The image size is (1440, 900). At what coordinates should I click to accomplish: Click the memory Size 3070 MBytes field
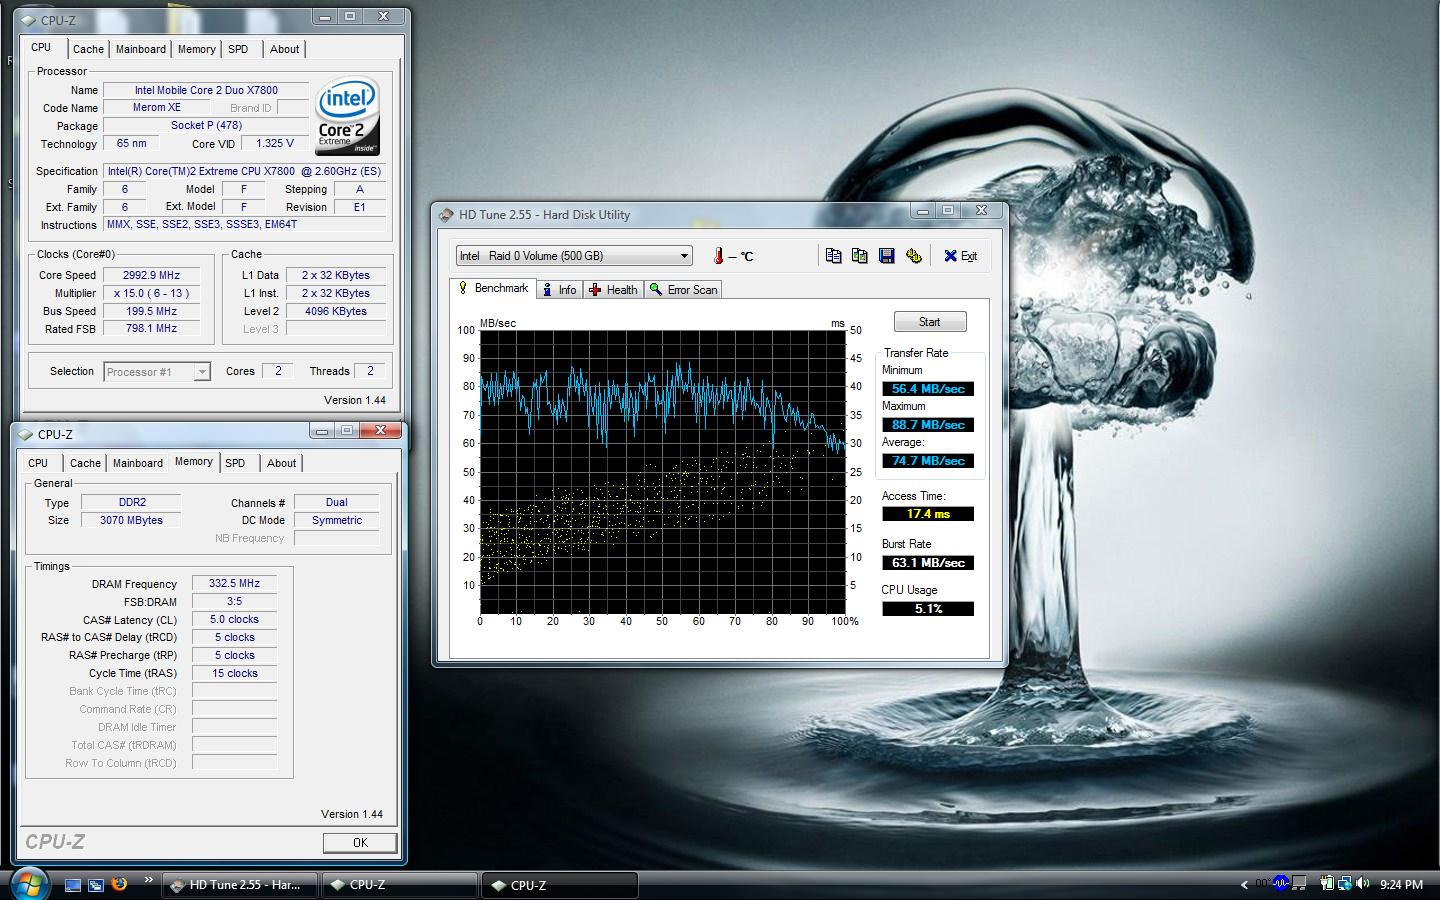click(x=132, y=520)
